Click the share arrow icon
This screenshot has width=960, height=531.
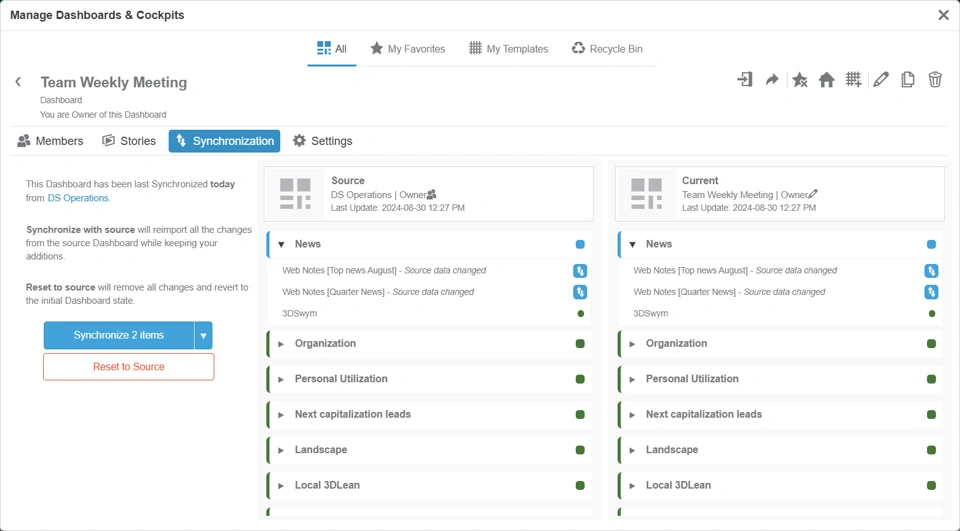click(772, 80)
